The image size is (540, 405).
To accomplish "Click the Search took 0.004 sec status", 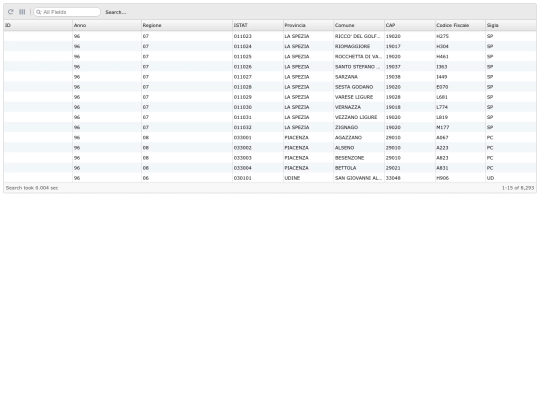I will pyautogui.click(x=32, y=188).
